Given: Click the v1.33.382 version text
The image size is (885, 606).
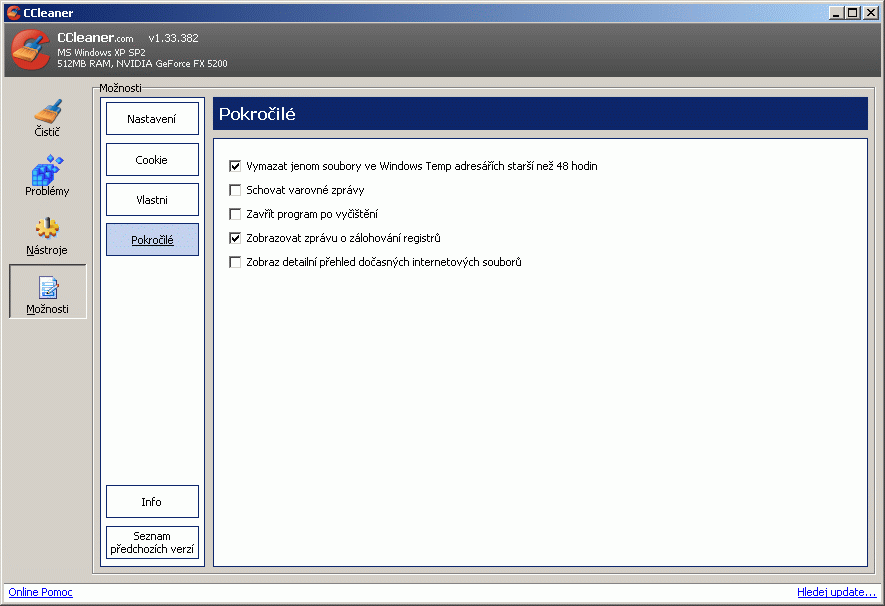Looking at the screenshot, I should (x=173, y=38).
